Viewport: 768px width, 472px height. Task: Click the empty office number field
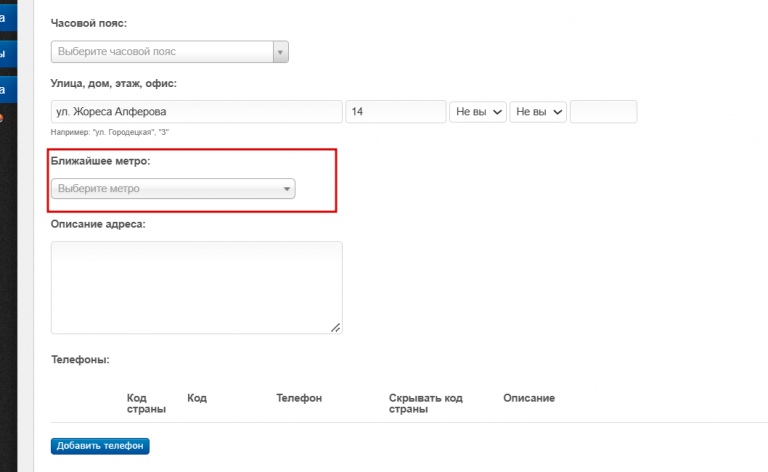(x=603, y=112)
